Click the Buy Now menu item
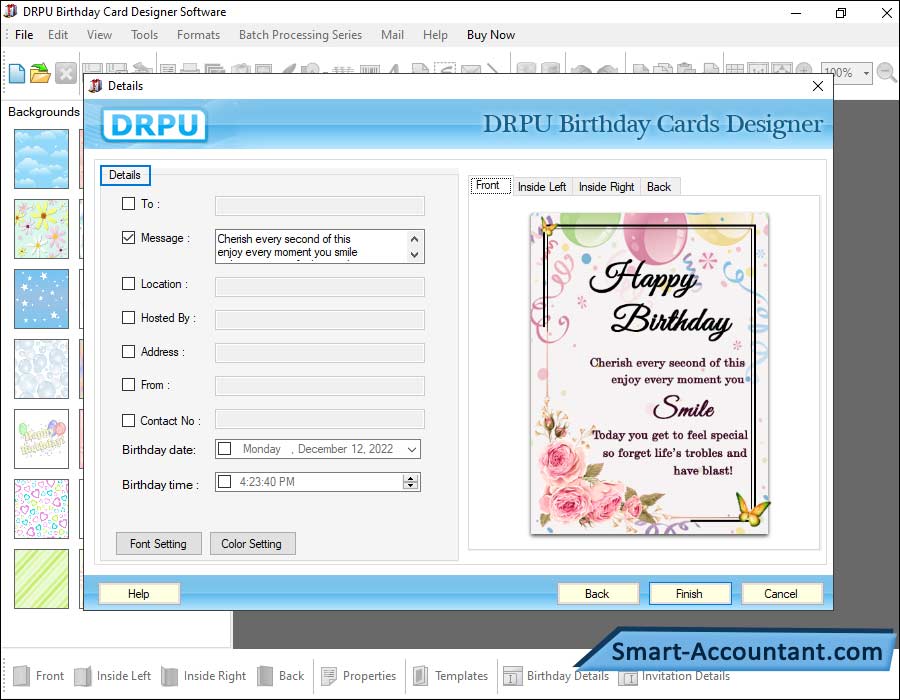This screenshot has height=700, width=900. pos(491,35)
